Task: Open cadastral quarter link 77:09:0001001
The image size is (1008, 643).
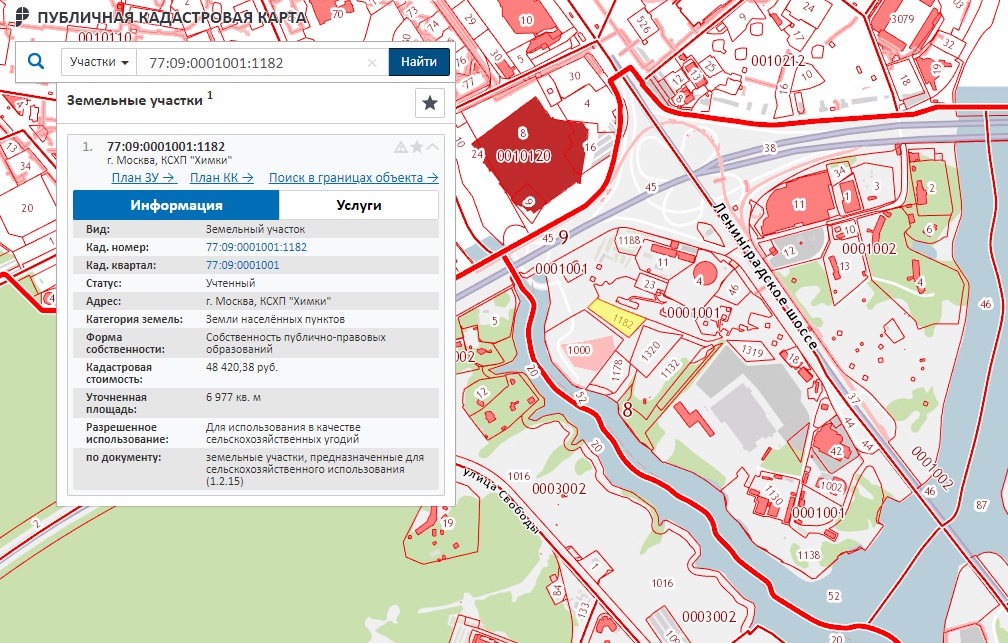Action: 242,265
